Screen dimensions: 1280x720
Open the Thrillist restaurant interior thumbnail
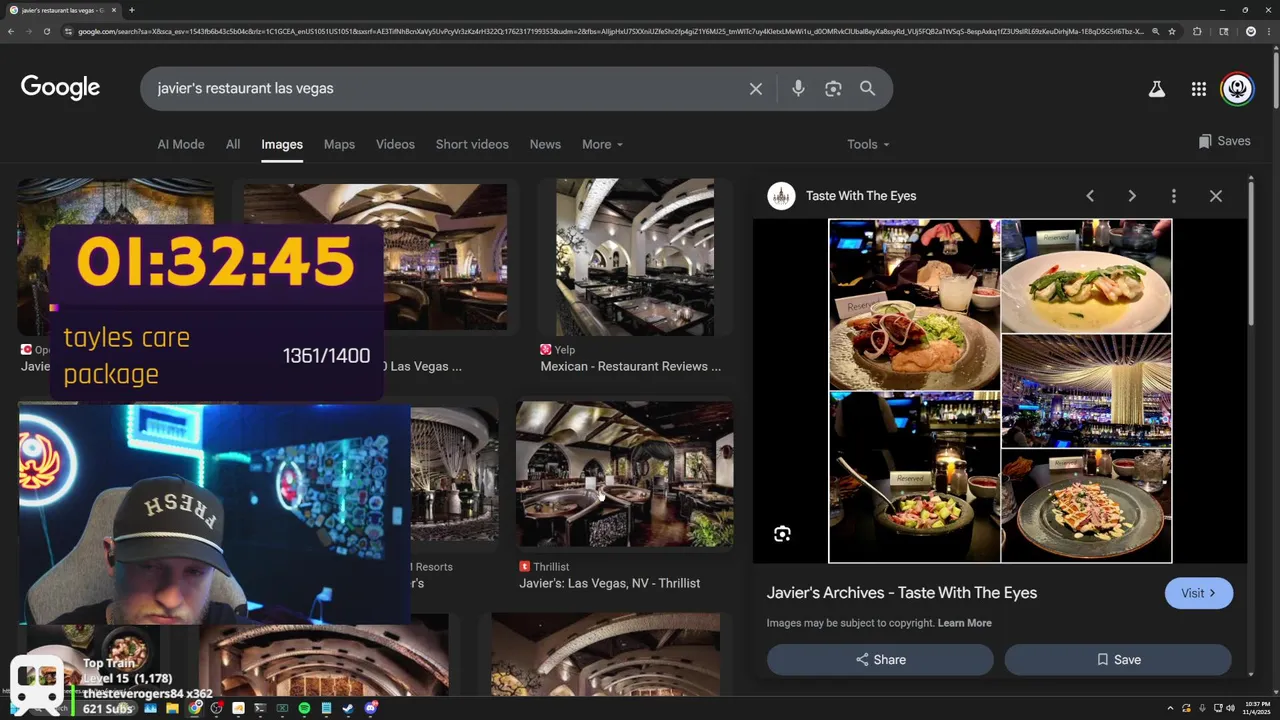[624, 474]
